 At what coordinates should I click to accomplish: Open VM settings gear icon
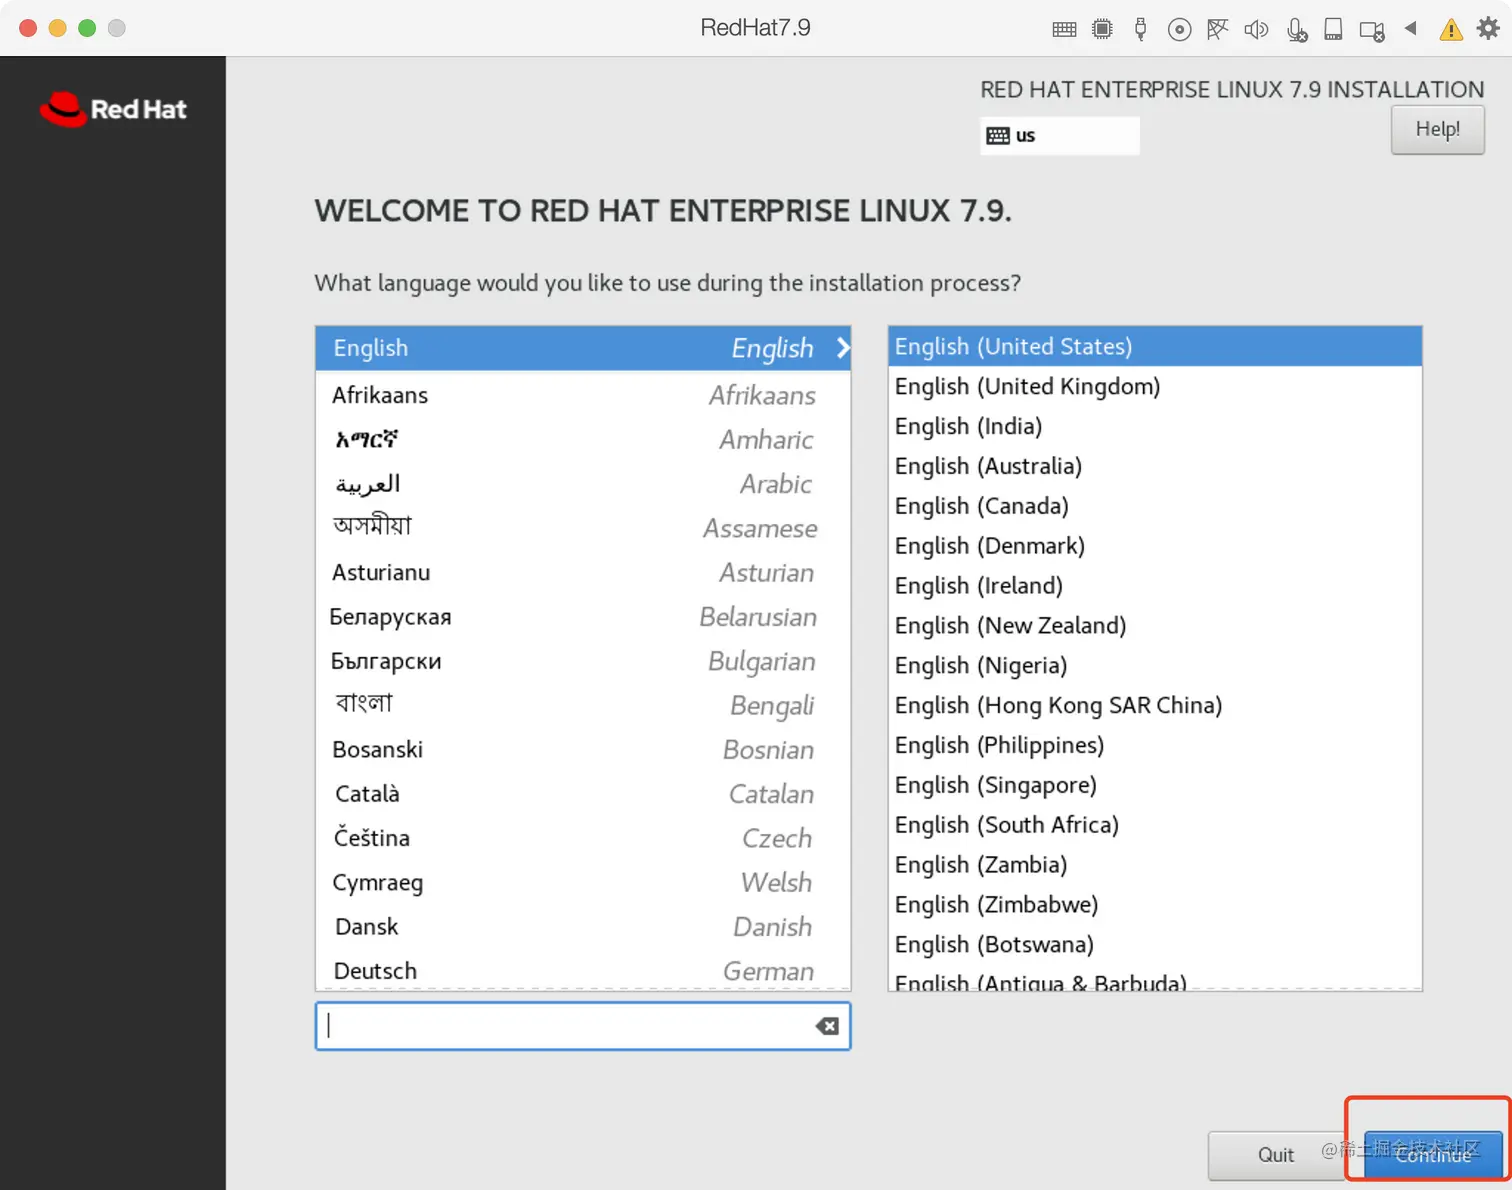[x=1488, y=28]
